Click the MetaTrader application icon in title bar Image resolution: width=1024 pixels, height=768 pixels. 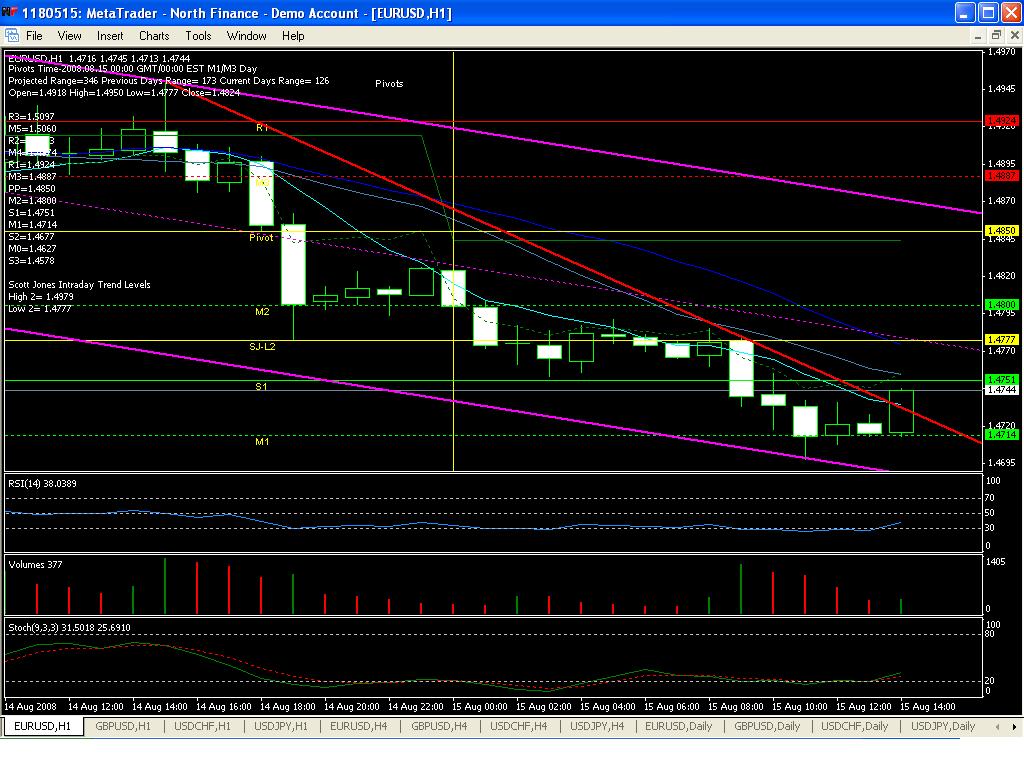tap(10, 13)
